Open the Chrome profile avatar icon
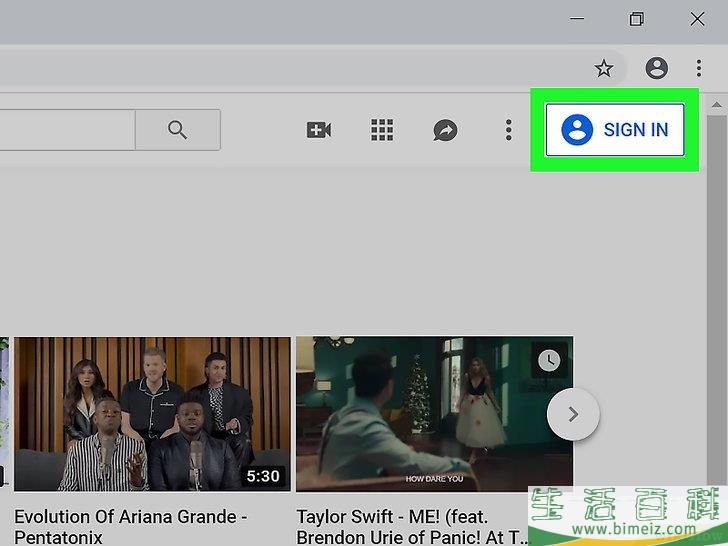 656,68
